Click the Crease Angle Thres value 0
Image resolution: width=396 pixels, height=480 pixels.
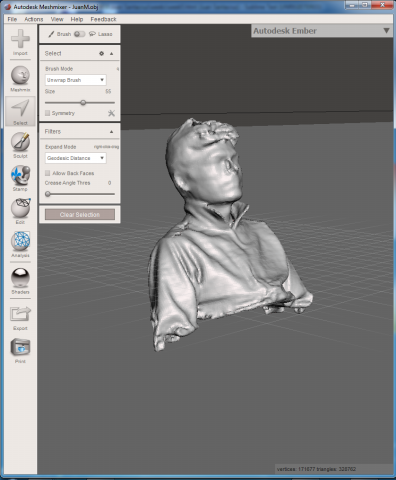point(109,183)
